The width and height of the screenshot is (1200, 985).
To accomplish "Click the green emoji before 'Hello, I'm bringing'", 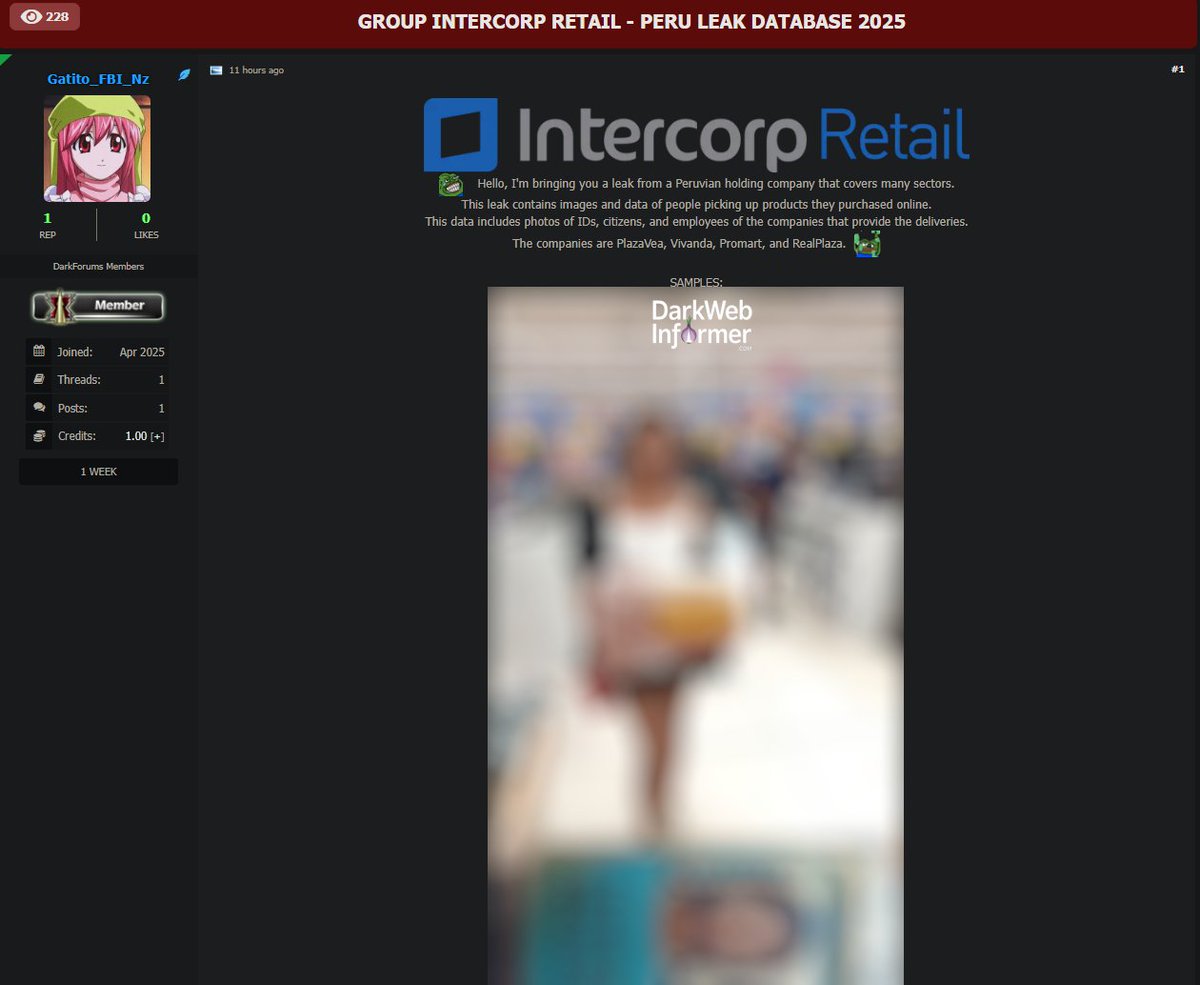I will 450,185.
